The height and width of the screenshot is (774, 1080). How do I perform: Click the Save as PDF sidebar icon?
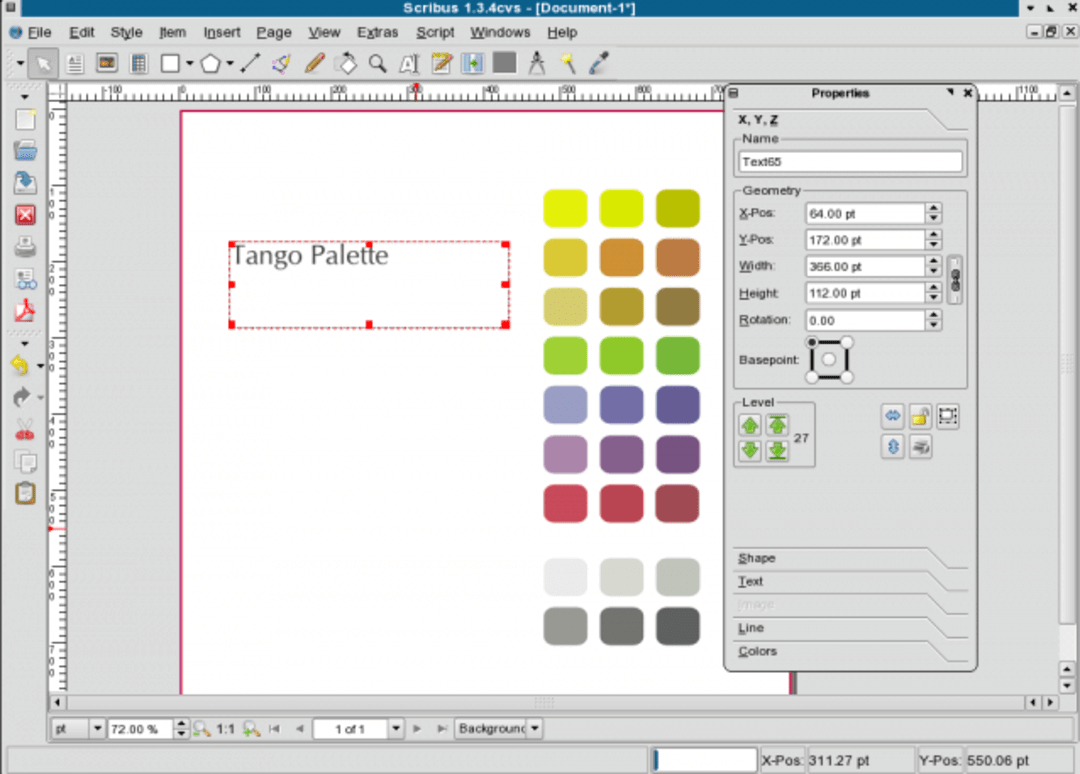25,311
